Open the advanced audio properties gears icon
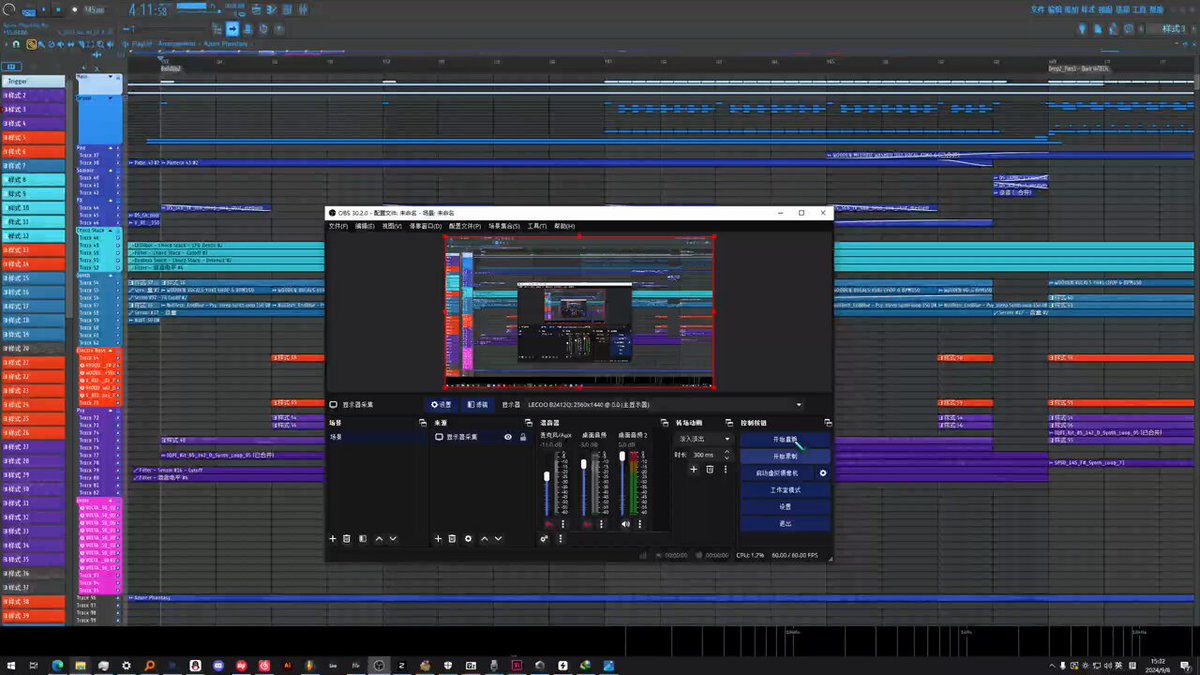 [x=545, y=539]
